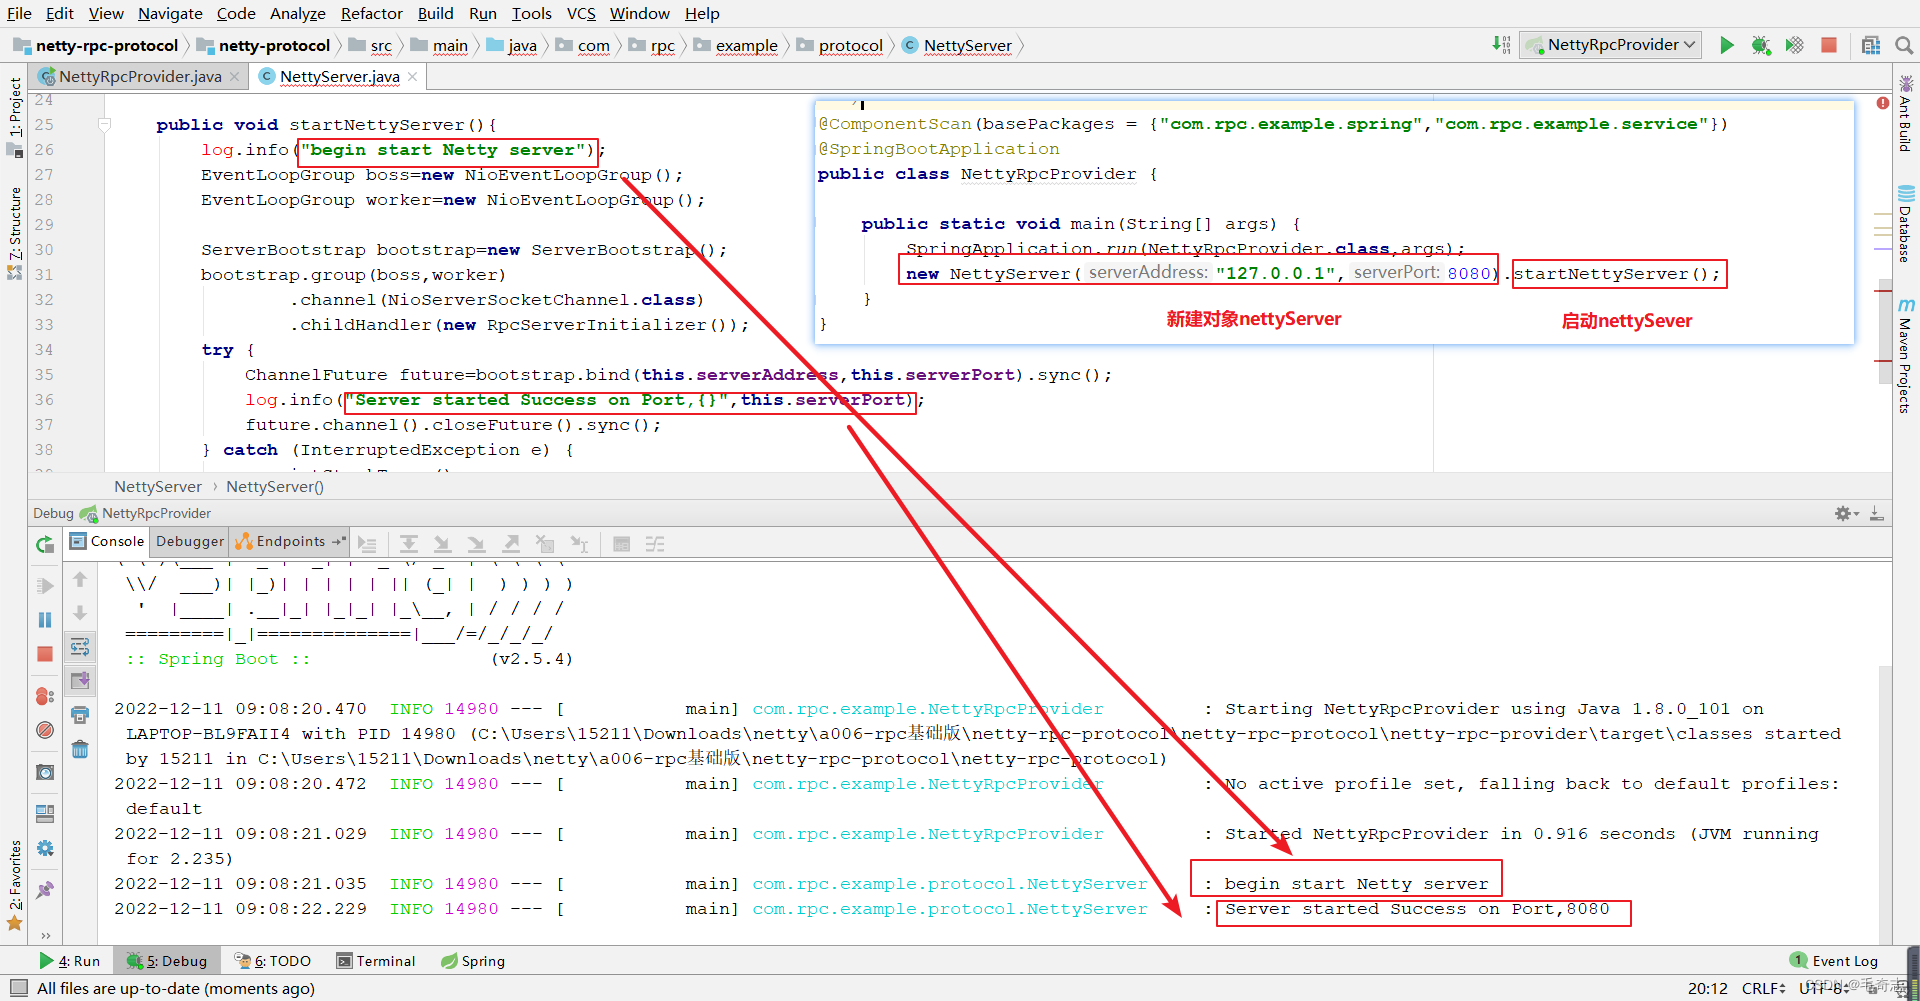Click the Step Into debugger icon
Image resolution: width=1920 pixels, height=1001 pixels.
click(x=443, y=544)
